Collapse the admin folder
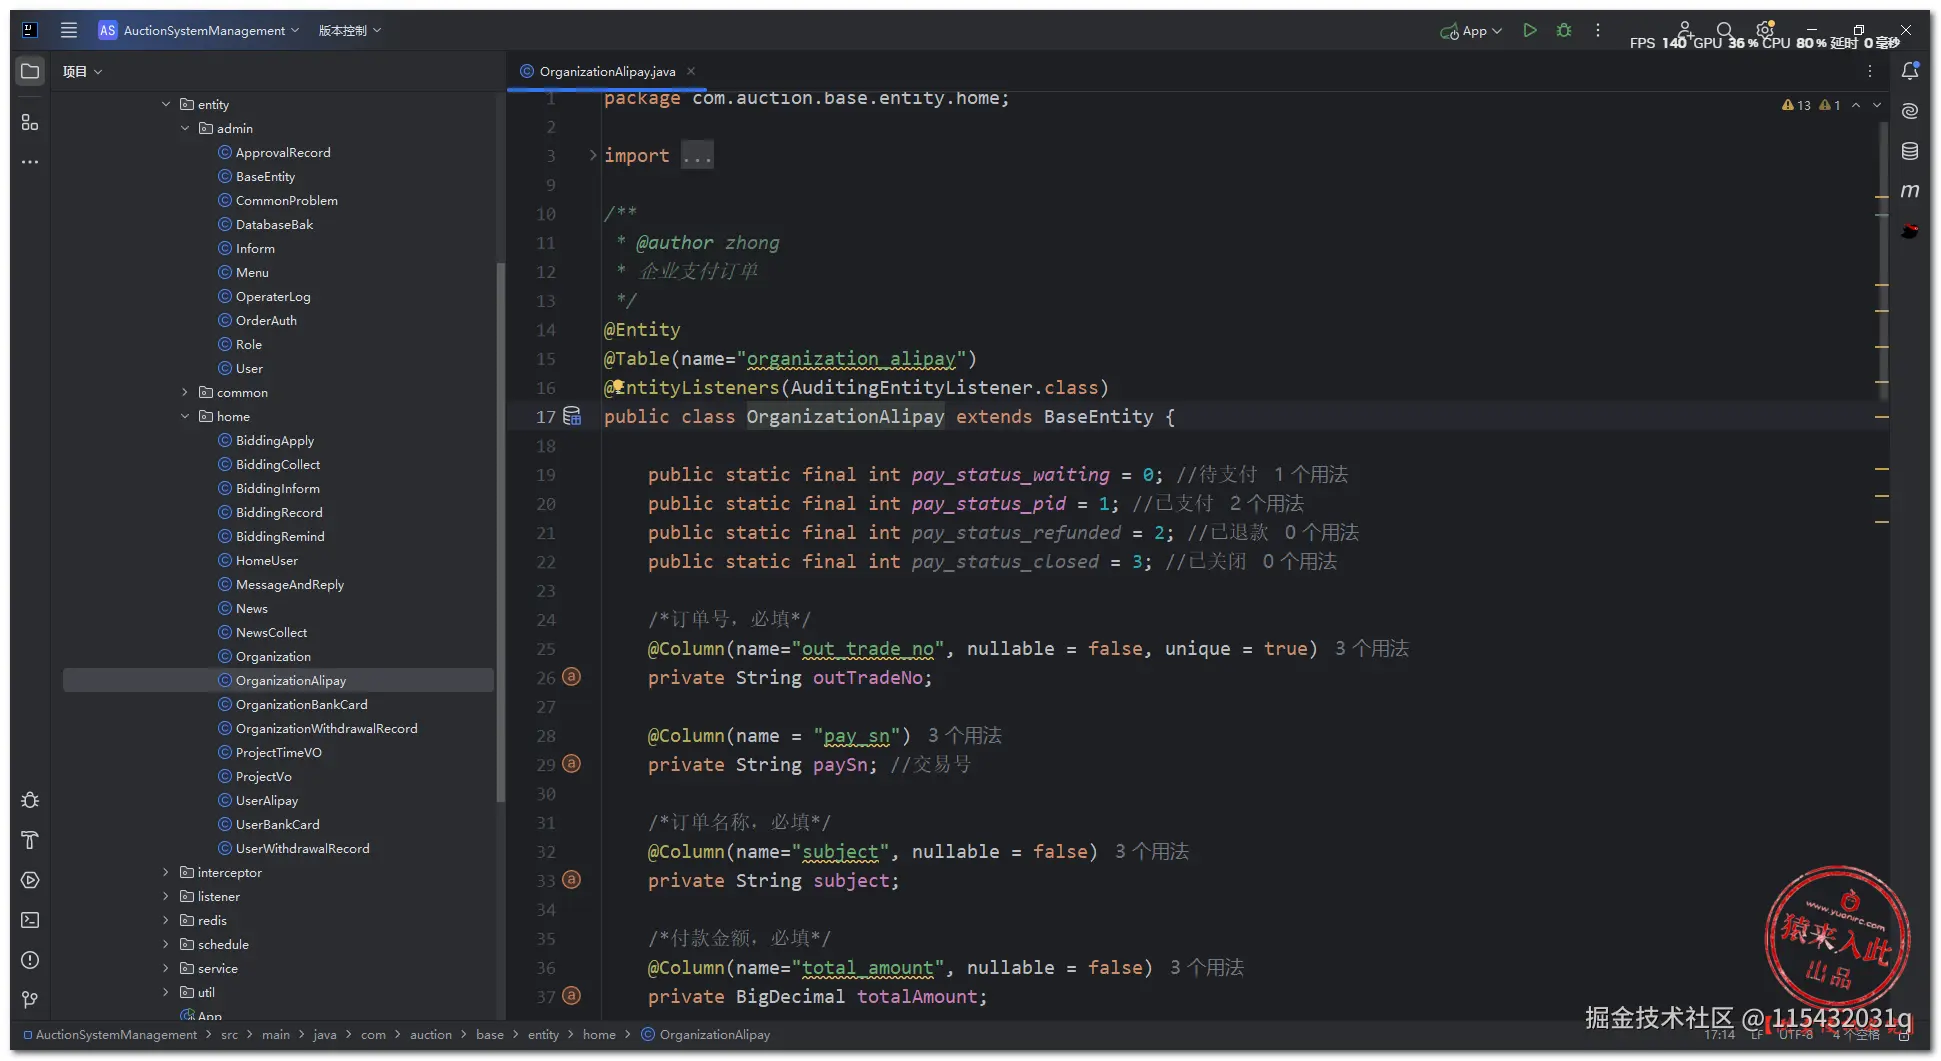Viewport: 1941px width, 1061px height. point(185,128)
